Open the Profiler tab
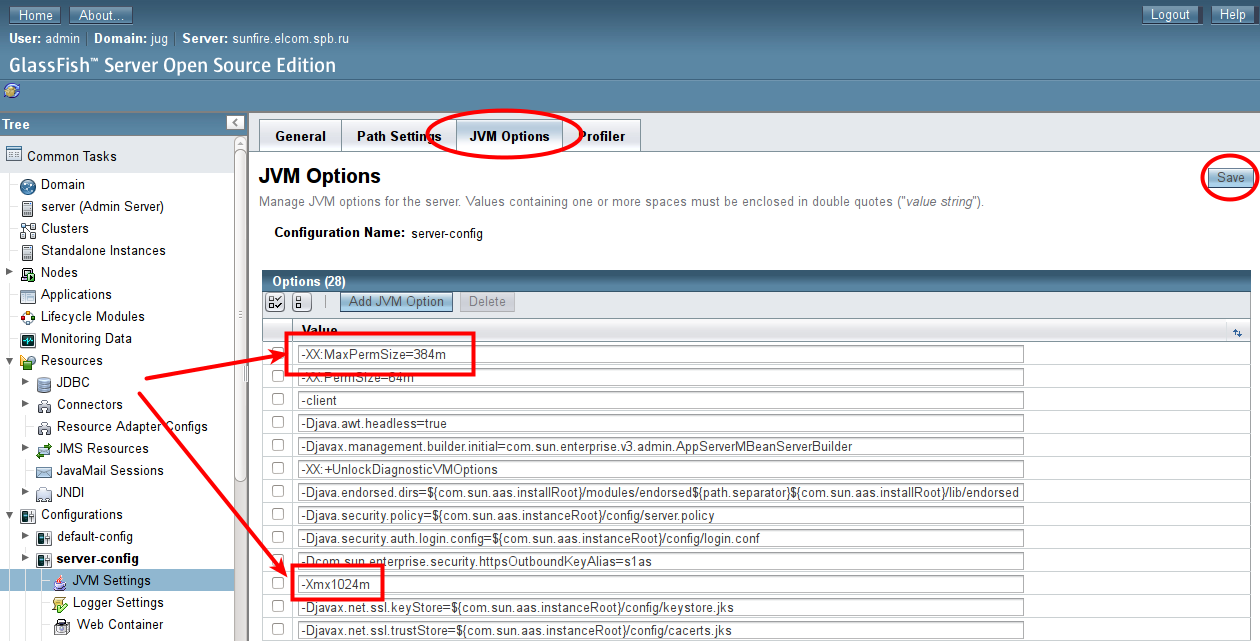1260x641 pixels. coord(603,136)
